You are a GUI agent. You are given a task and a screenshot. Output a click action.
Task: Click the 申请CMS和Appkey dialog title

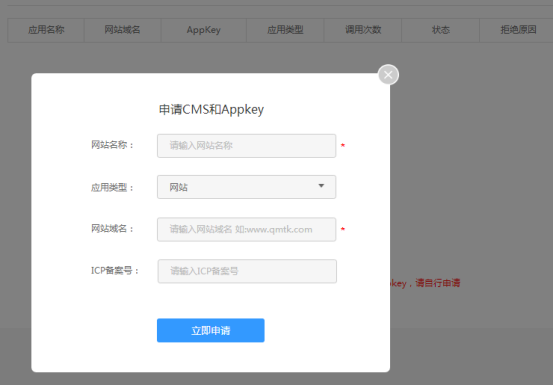tap(211, 109)
